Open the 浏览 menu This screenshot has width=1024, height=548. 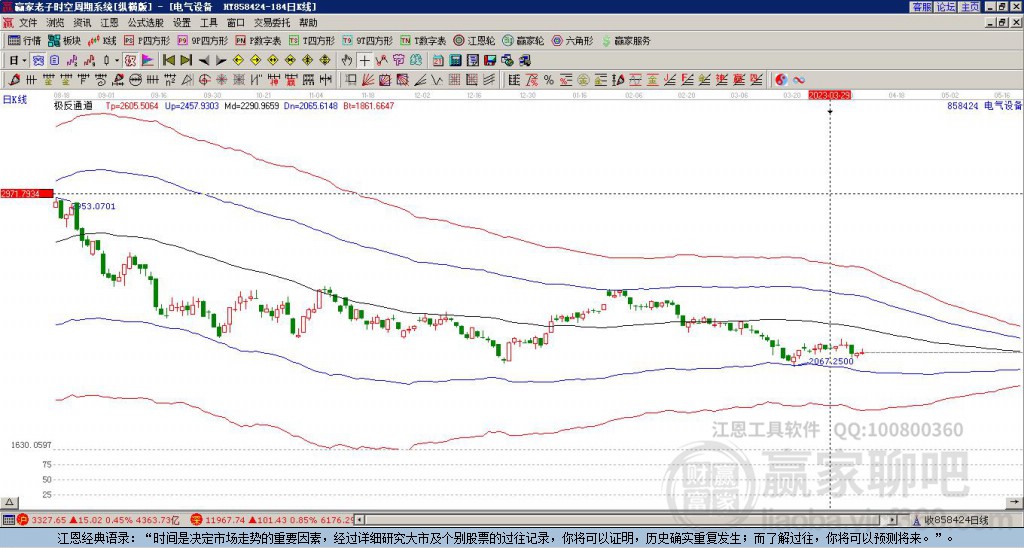pyautogui.click(x=56, y=23)
